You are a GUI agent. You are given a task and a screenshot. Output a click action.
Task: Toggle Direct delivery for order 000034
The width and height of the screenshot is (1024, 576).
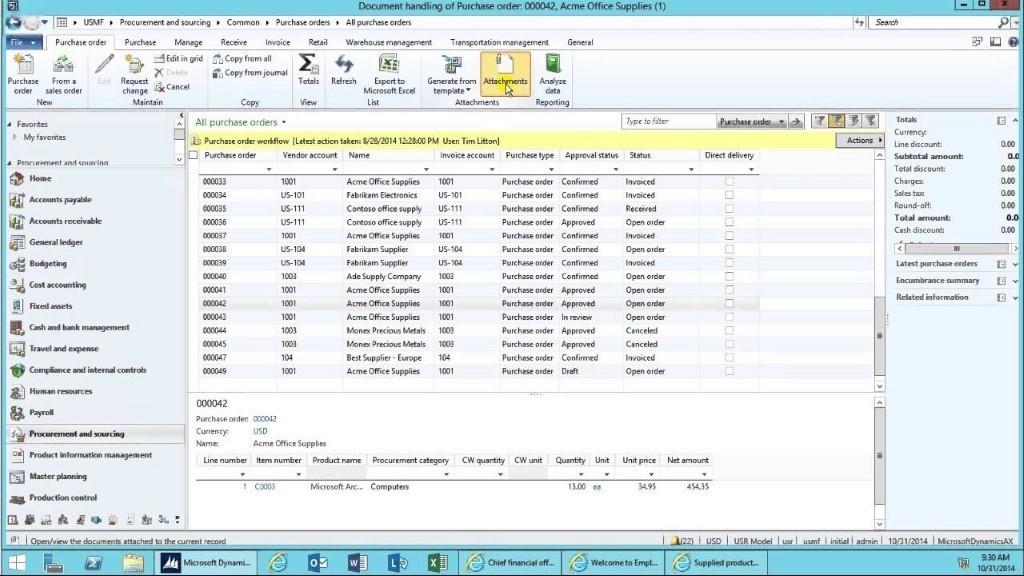729,195
